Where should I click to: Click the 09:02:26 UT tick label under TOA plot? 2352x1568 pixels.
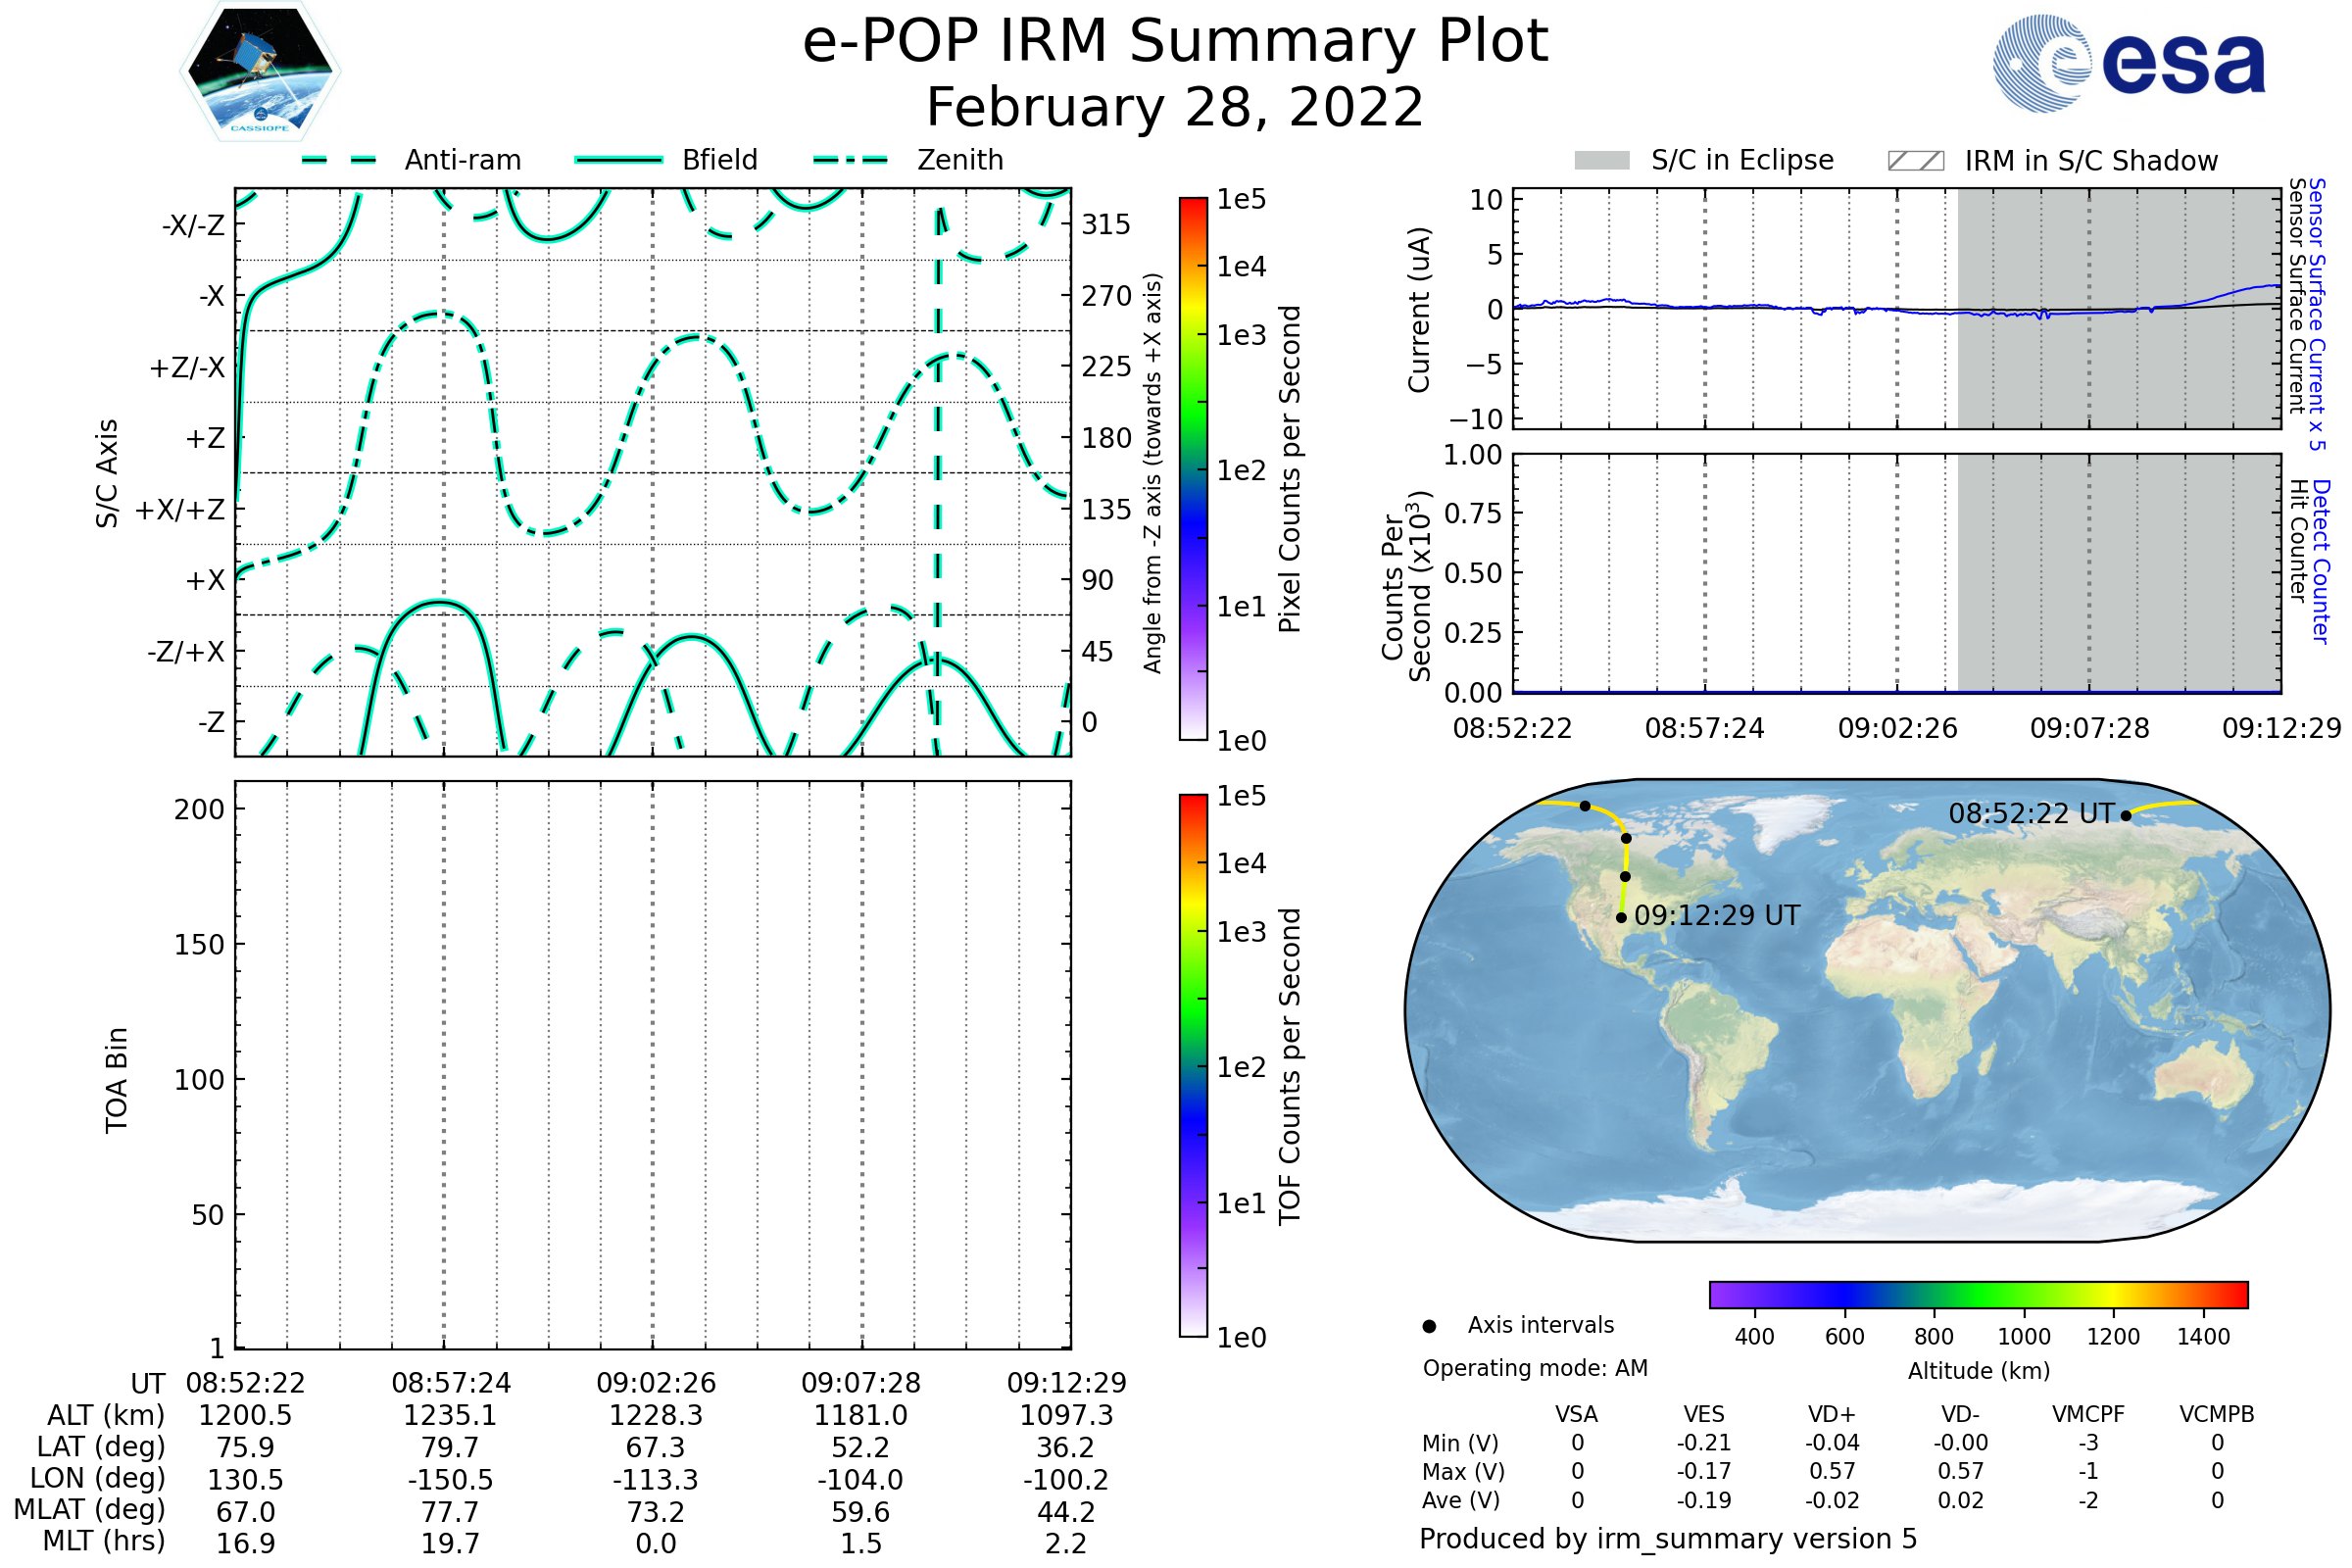click(x=656, y=1383)
